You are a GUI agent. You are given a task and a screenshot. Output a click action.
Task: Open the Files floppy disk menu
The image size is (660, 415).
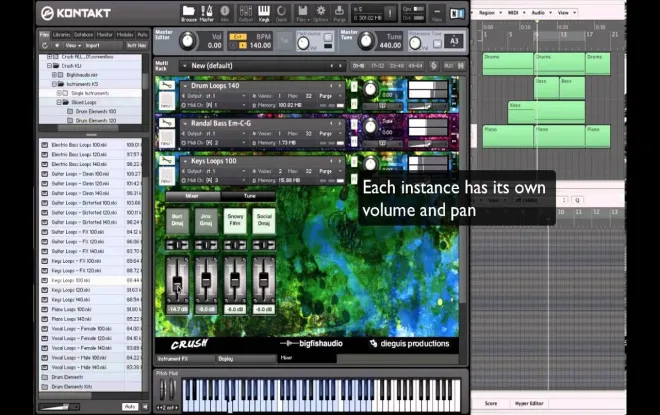302,13
